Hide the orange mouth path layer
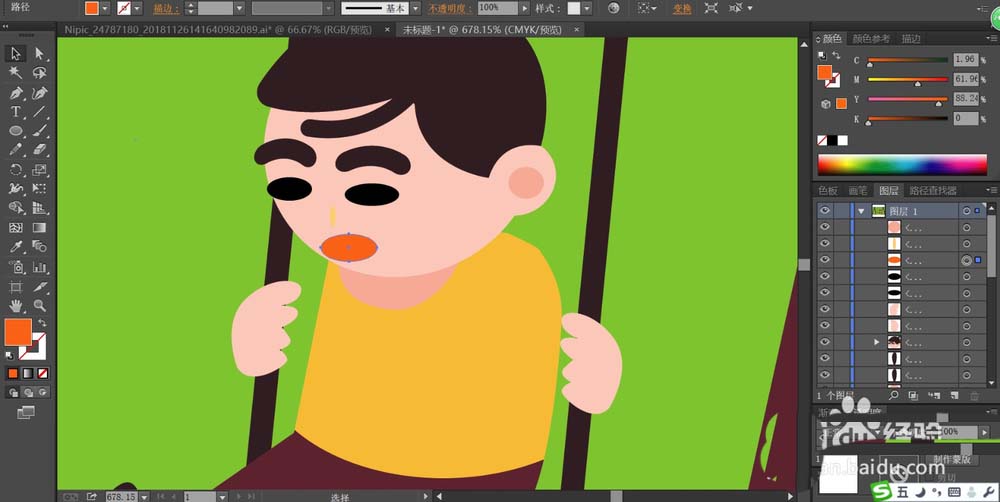The height and width of the screenshot is (502, 1000). [825, 260]
